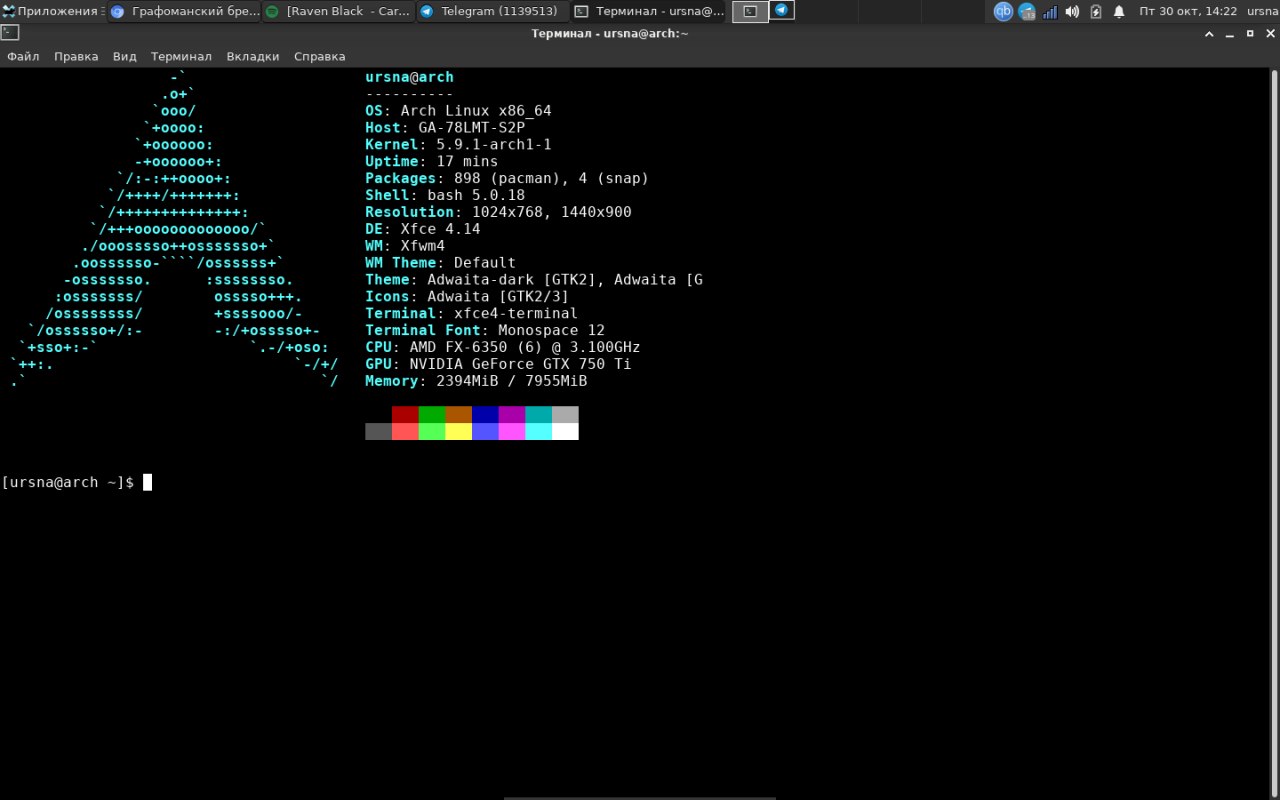Open the network signal tray icon
The image size is (1280, 800).
click(1050, 11)
